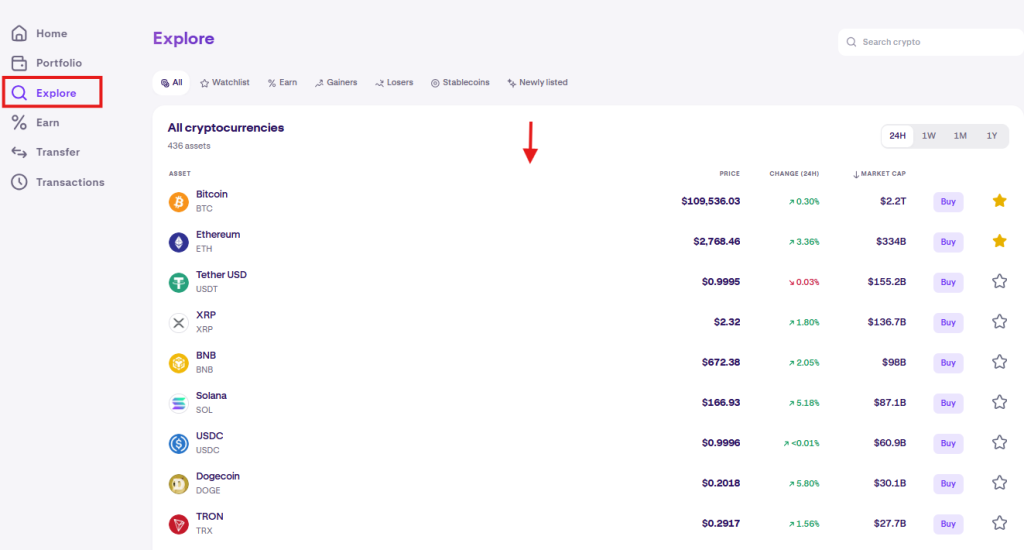Switch to the Earn filter tab
The width and height of the screenshot is (1024, 550).
282,83
